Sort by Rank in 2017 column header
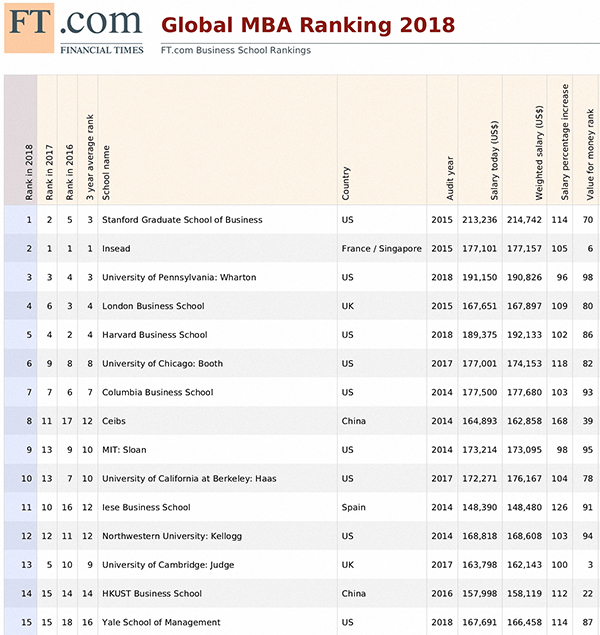 tap(49, 172)
